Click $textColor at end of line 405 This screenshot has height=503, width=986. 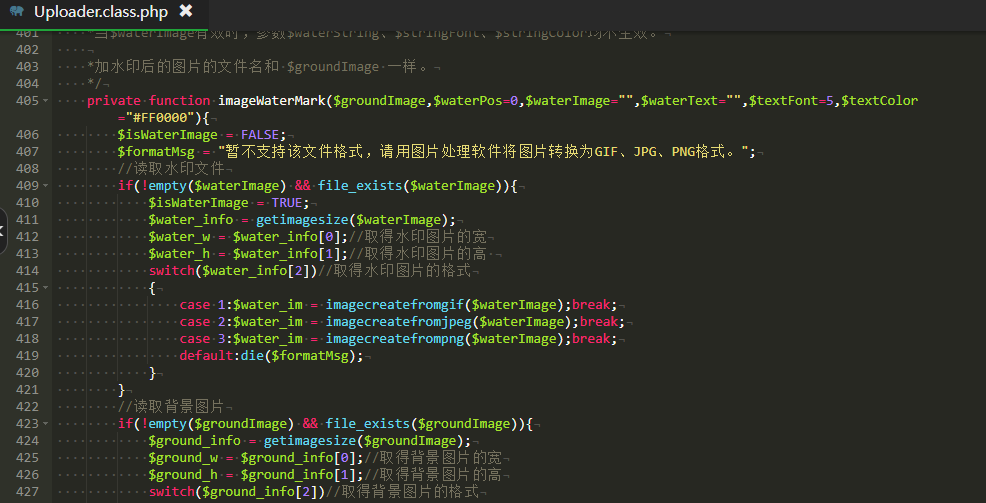[880, 101]
